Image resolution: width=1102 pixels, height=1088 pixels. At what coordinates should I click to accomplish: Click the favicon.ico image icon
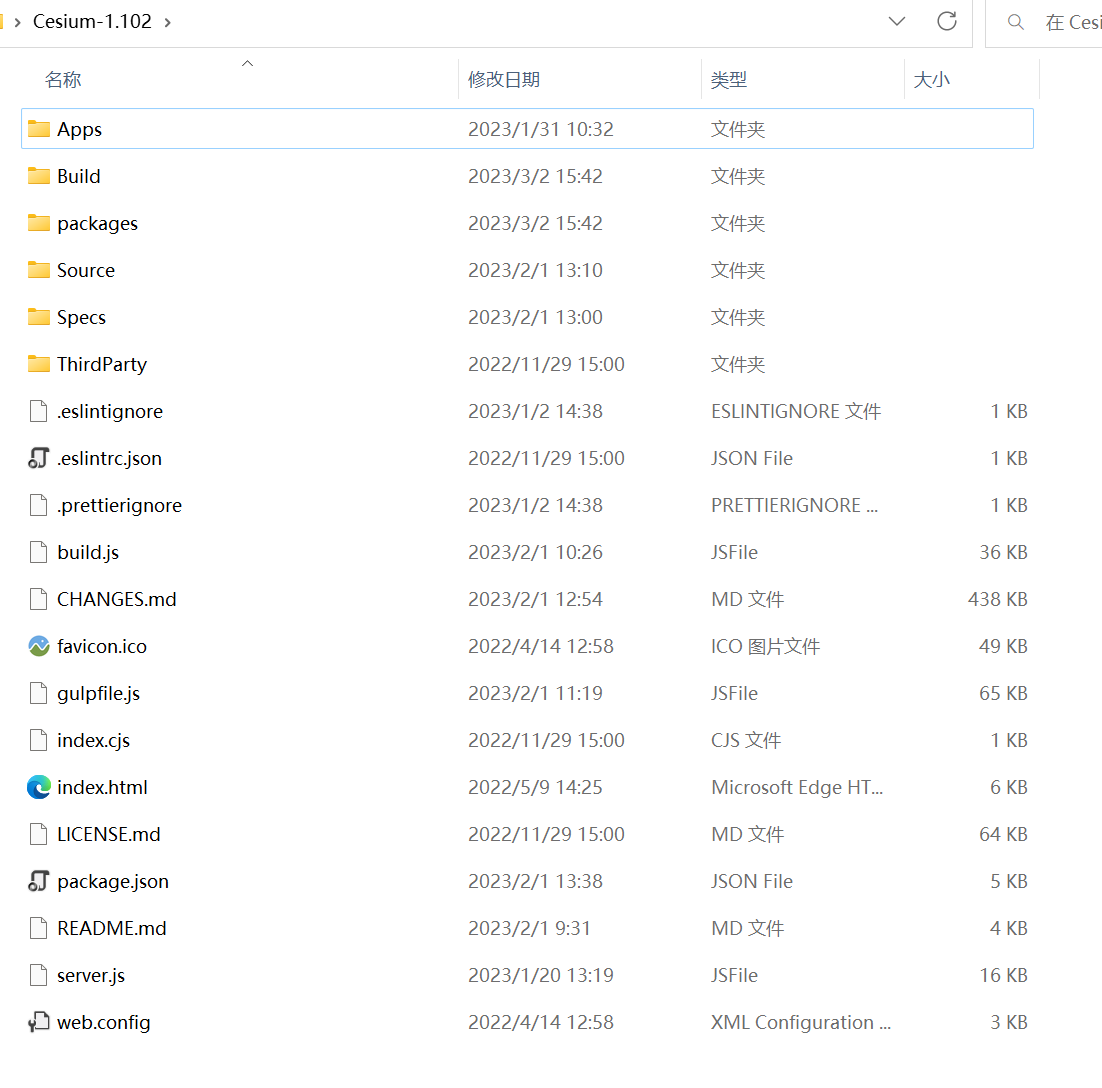39,646
